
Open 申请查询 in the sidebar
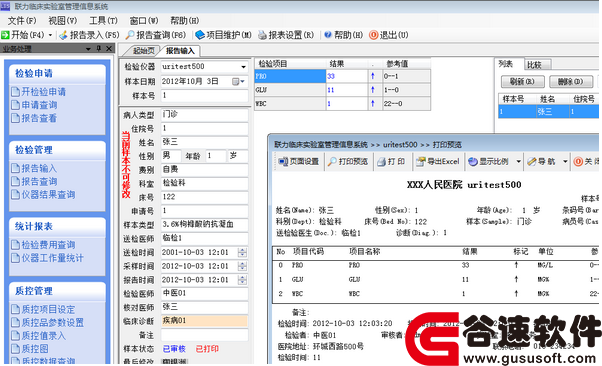click(x=34, y=105)
